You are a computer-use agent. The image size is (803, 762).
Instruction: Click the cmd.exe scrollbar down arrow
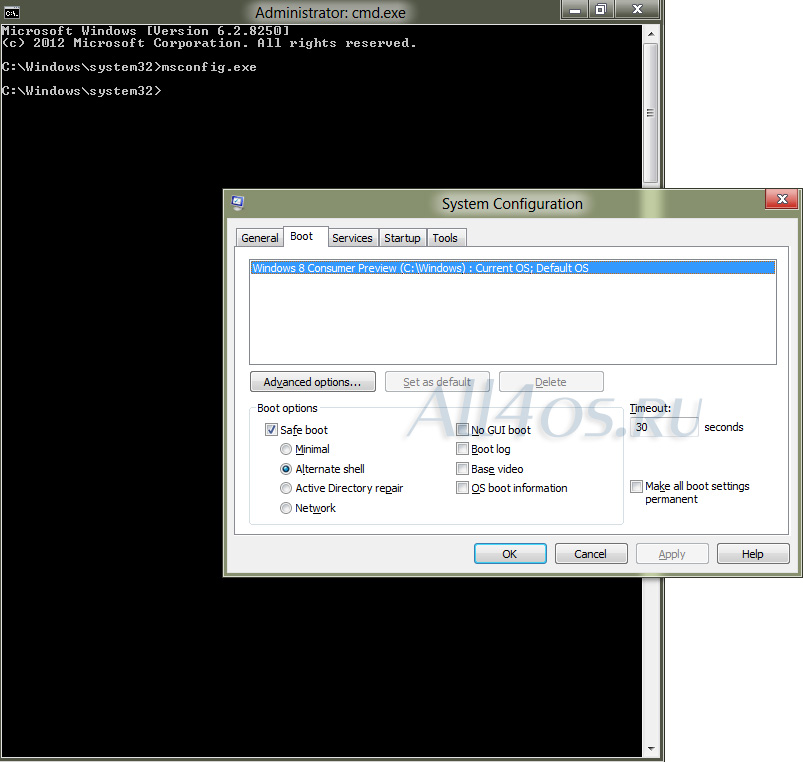pyautogui.click(x=650, y=749)
